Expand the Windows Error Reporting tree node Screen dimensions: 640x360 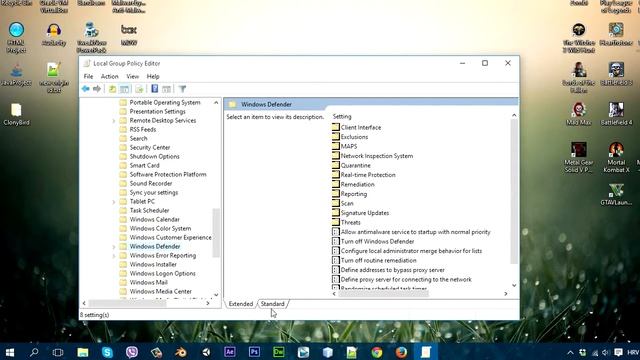coord(114,256)
